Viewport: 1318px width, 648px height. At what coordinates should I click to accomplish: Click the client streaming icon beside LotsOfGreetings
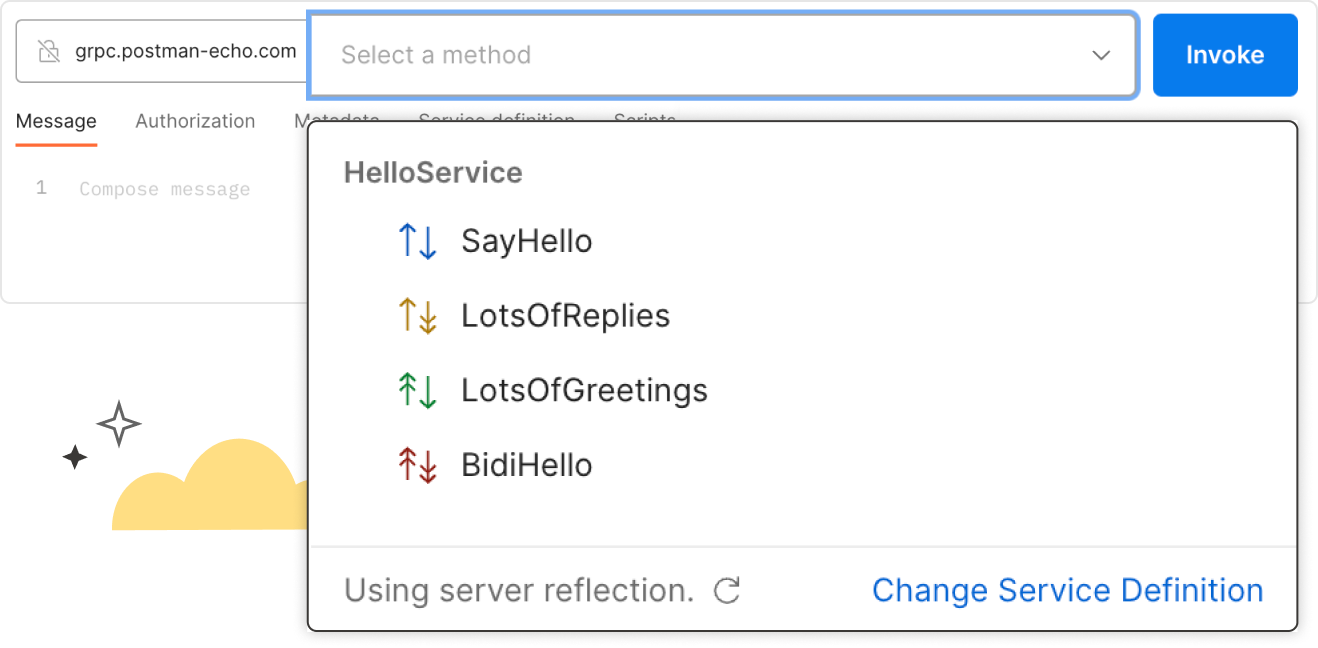tap(418, 390)
